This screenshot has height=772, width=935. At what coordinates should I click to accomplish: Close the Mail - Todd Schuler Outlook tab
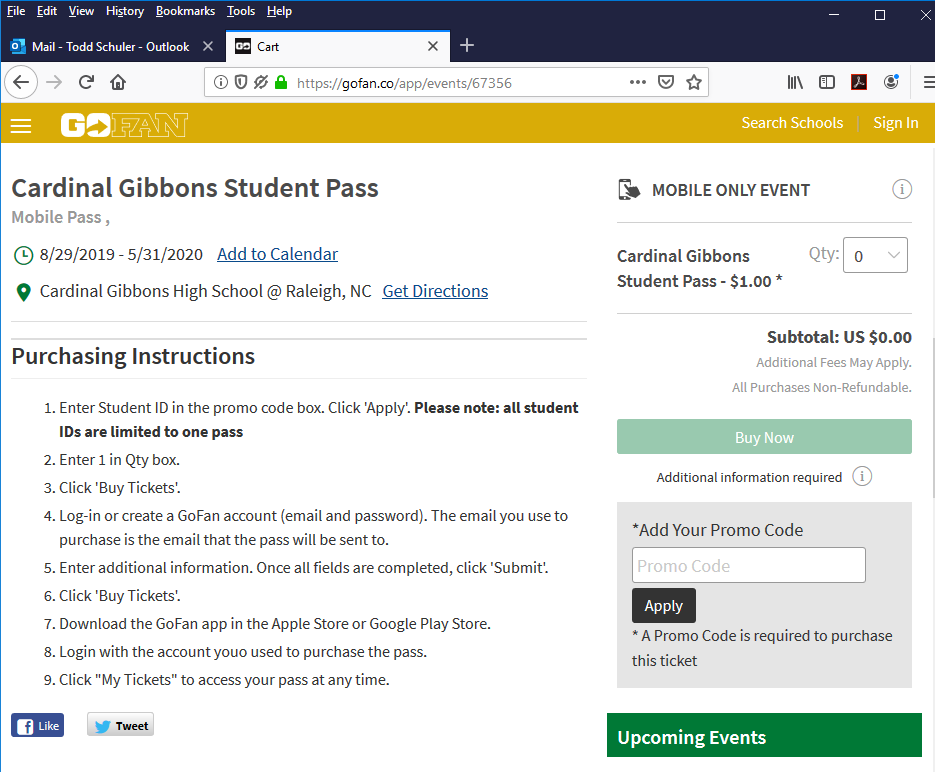(x=208, y=46)
